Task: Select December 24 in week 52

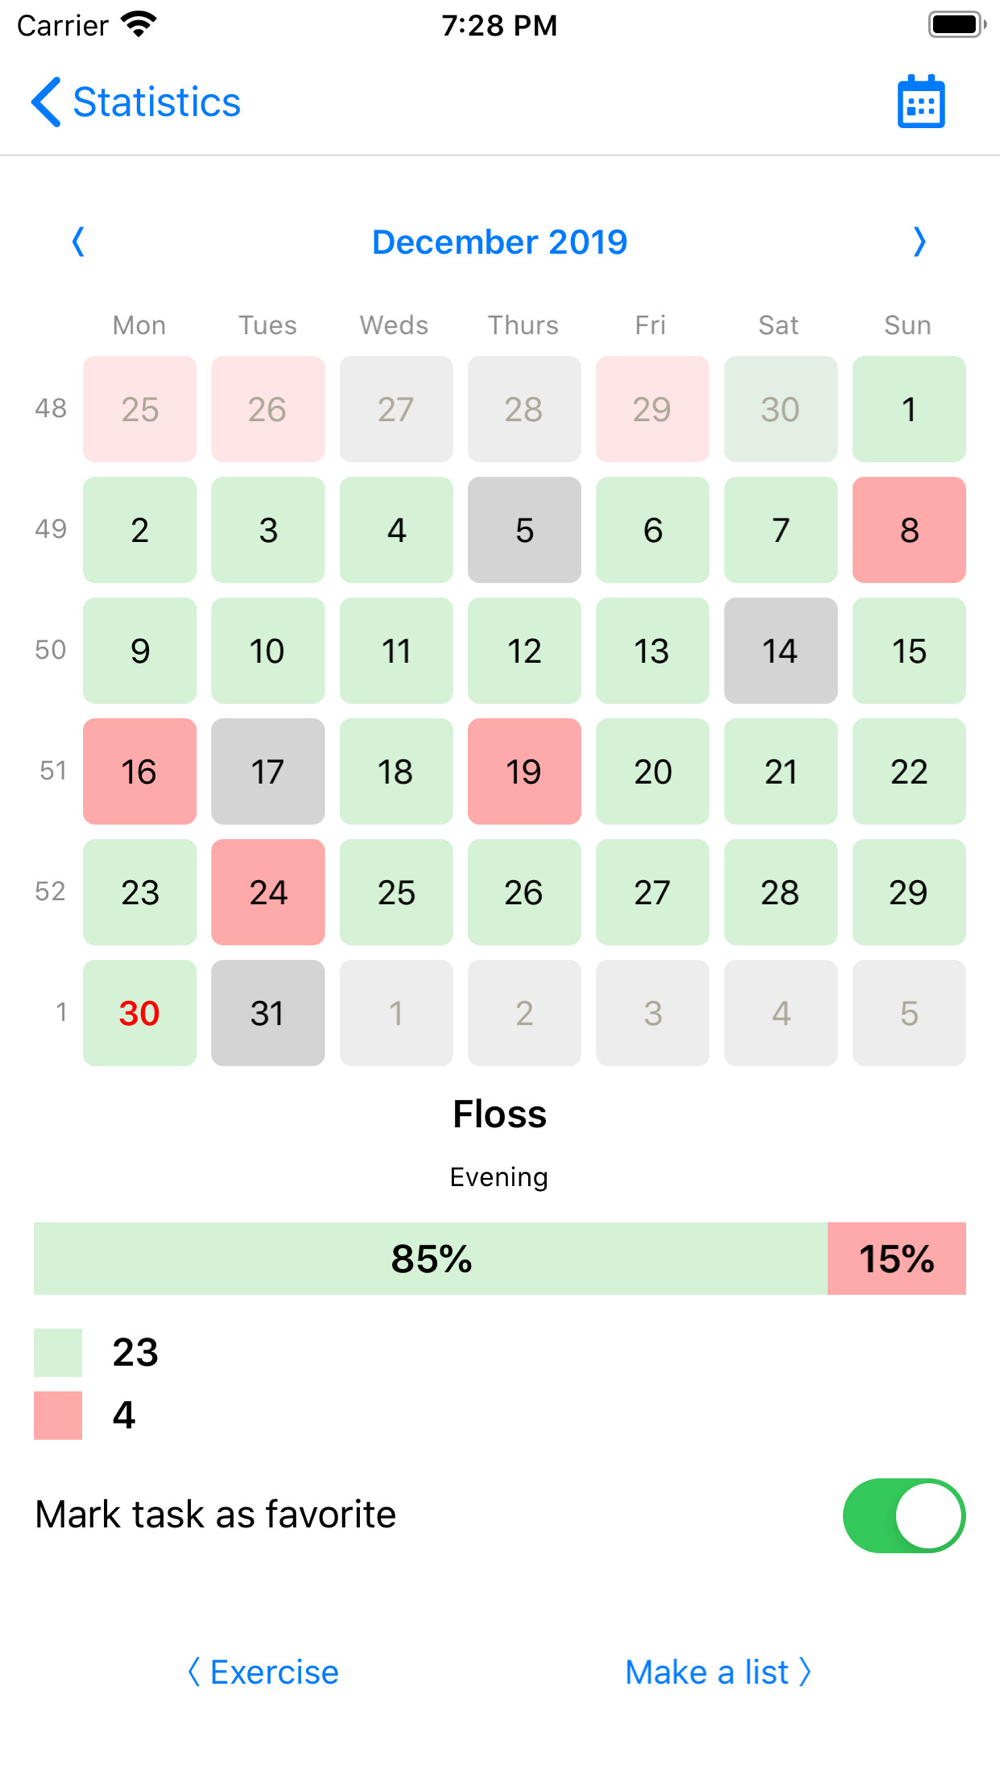Action: (x=268, y=892)
